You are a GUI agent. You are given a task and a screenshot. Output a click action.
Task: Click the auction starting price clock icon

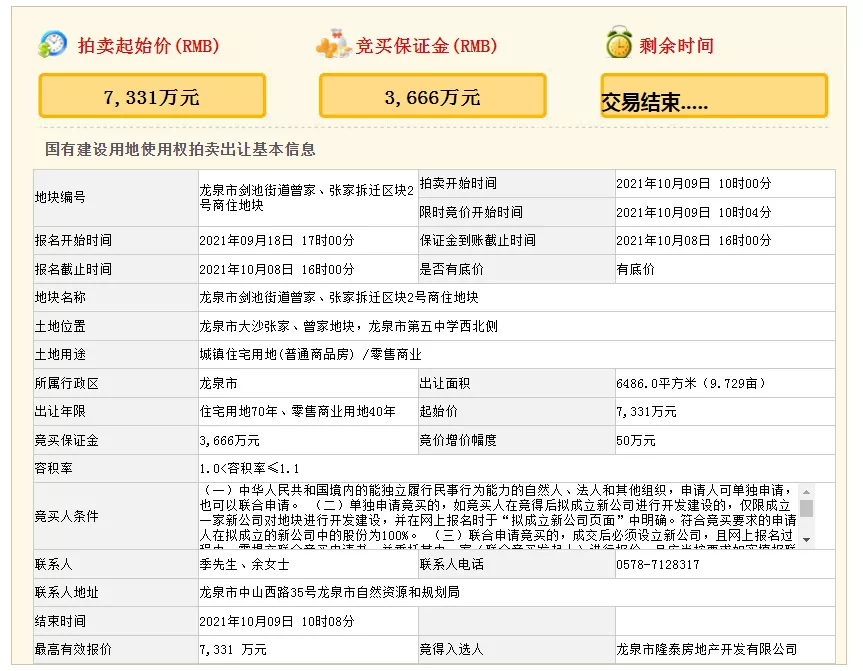tap(52, 44)
